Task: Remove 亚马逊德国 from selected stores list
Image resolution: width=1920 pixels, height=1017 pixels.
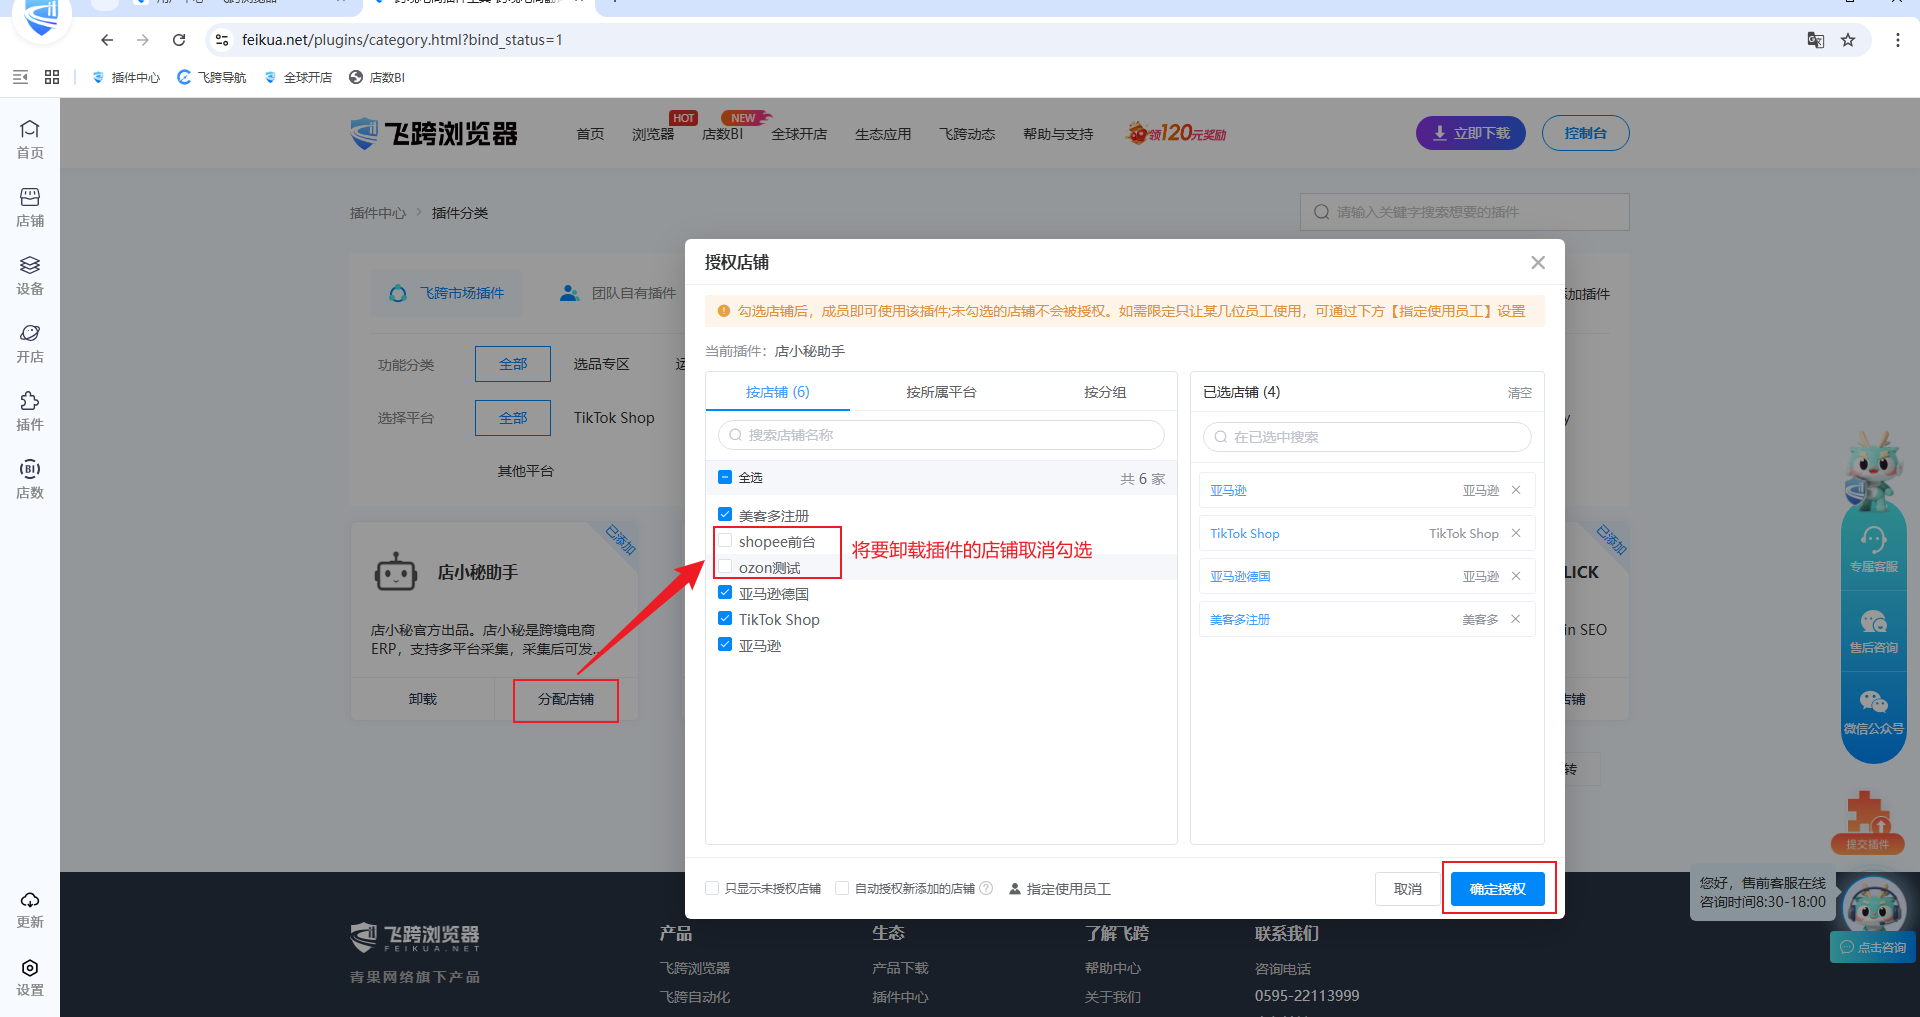Action: pyautogui.click(x=1516, y=576)
